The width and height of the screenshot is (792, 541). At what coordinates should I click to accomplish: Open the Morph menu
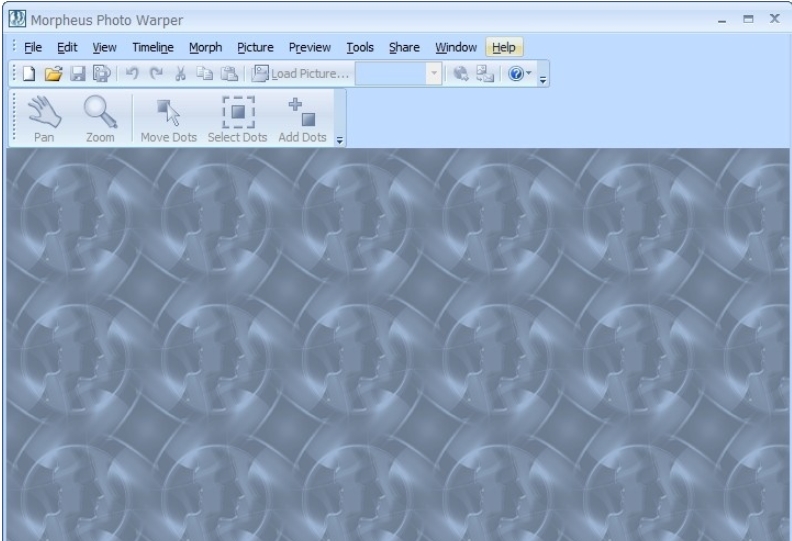tap(205, 47)
